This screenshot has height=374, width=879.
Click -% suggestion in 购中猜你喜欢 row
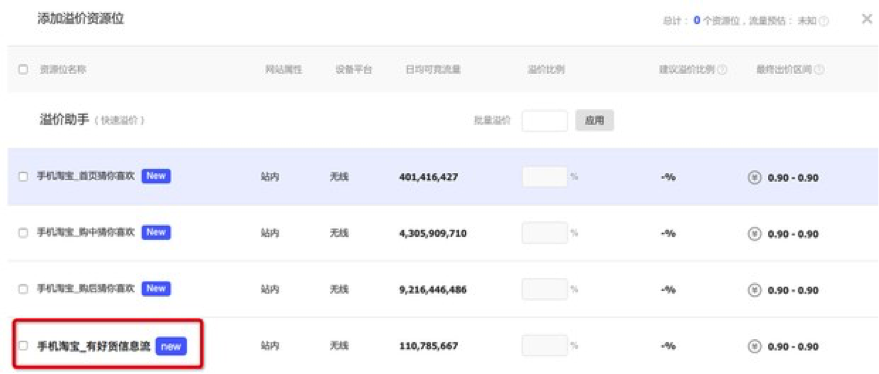point(668,234)
